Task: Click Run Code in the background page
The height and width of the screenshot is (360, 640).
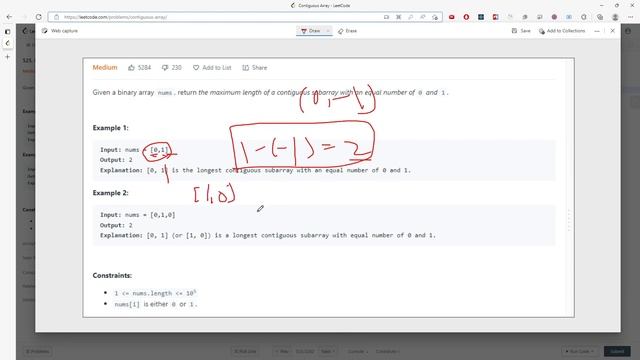Action: [580, 351]
